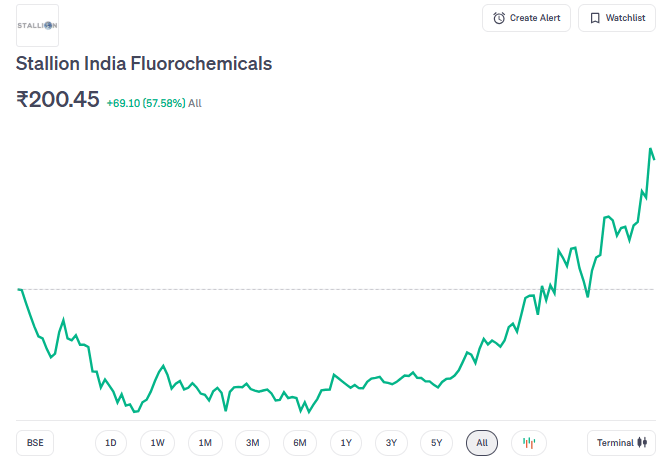Open the Stallion company logo thumbnail
This screenshot has width=662, height=464.
pyautogui.click(x=37, y=25)
